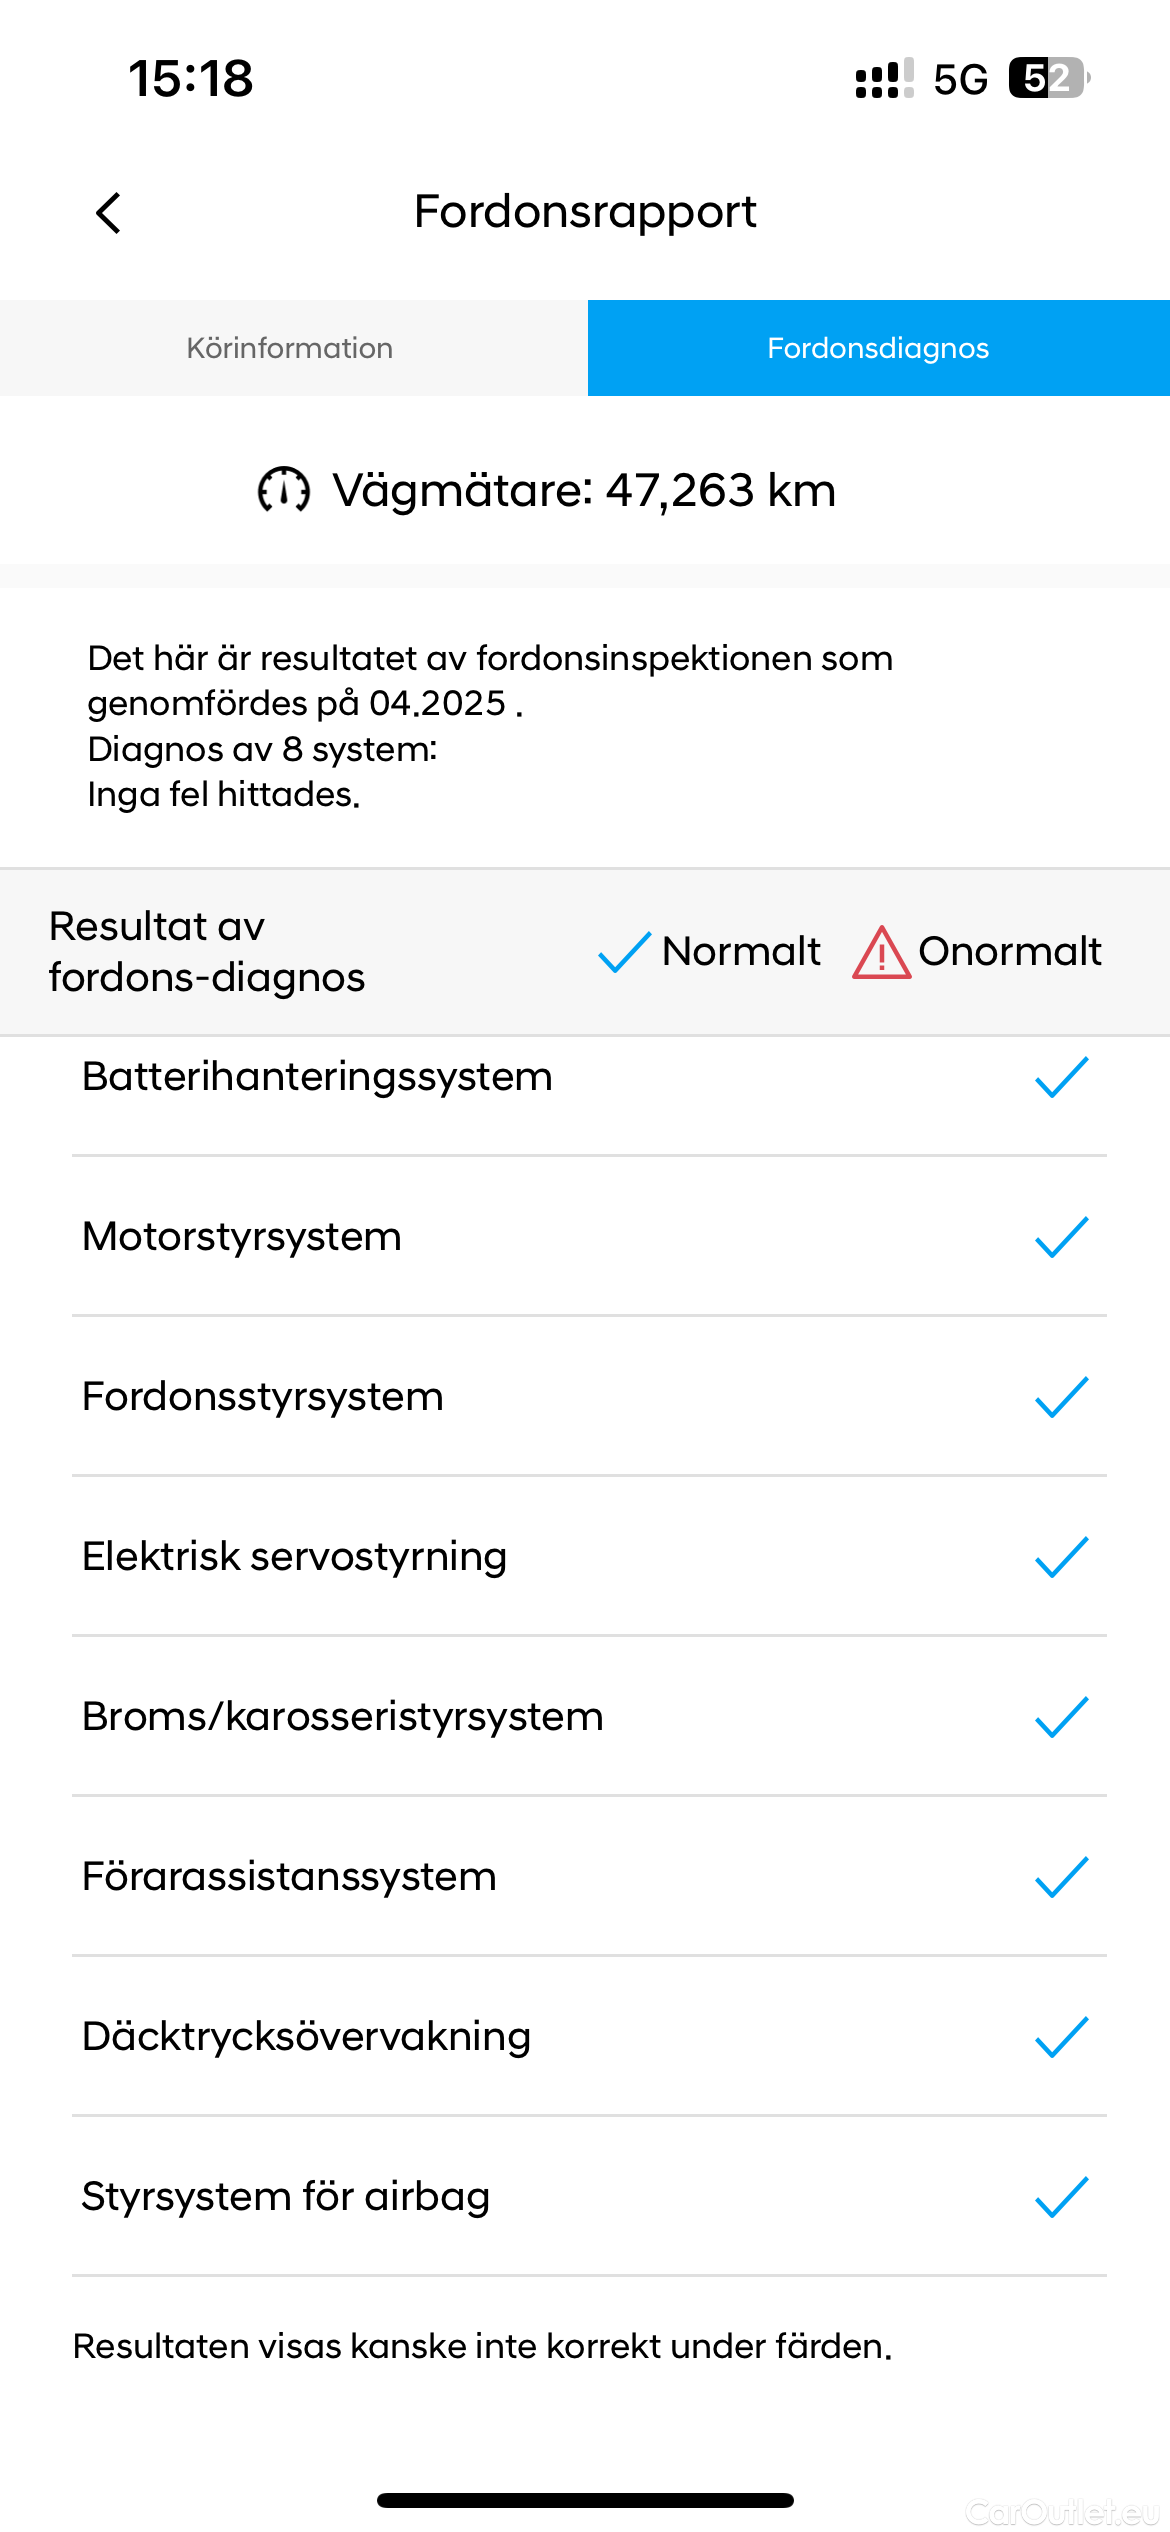Tap the red Onormalt warning triangle

[881, 952]
